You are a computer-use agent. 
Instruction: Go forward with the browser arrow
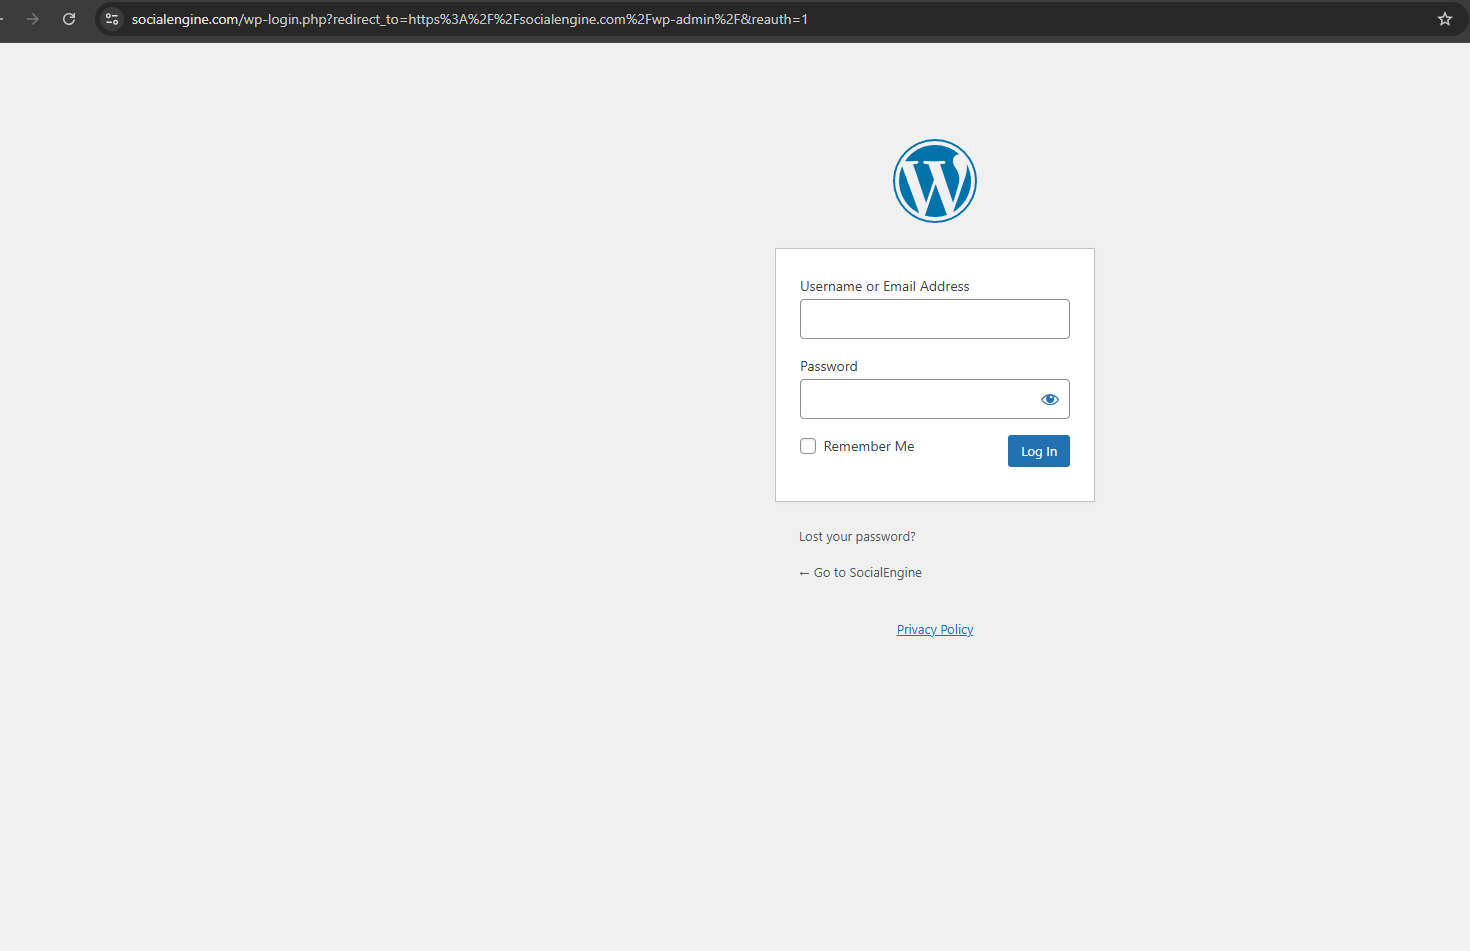click(33, 19)
